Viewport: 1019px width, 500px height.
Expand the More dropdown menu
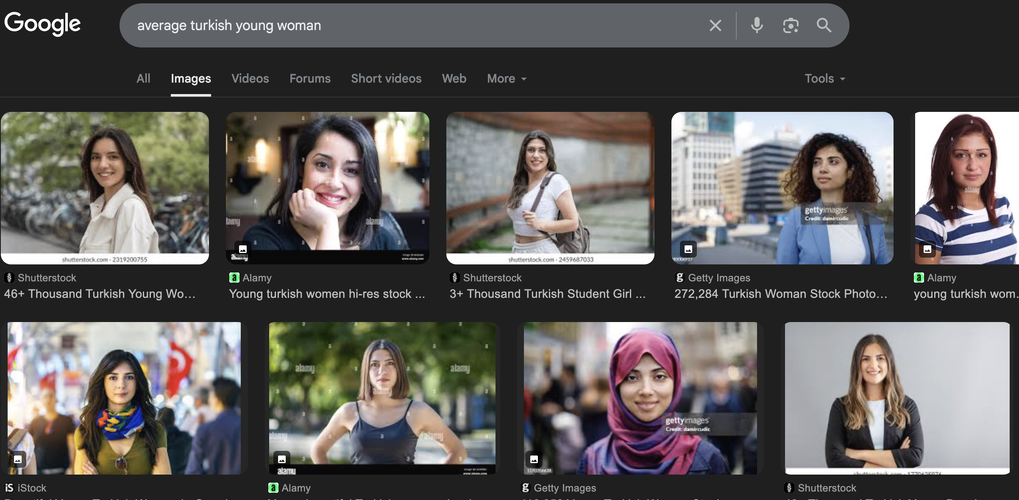point(506,78)
